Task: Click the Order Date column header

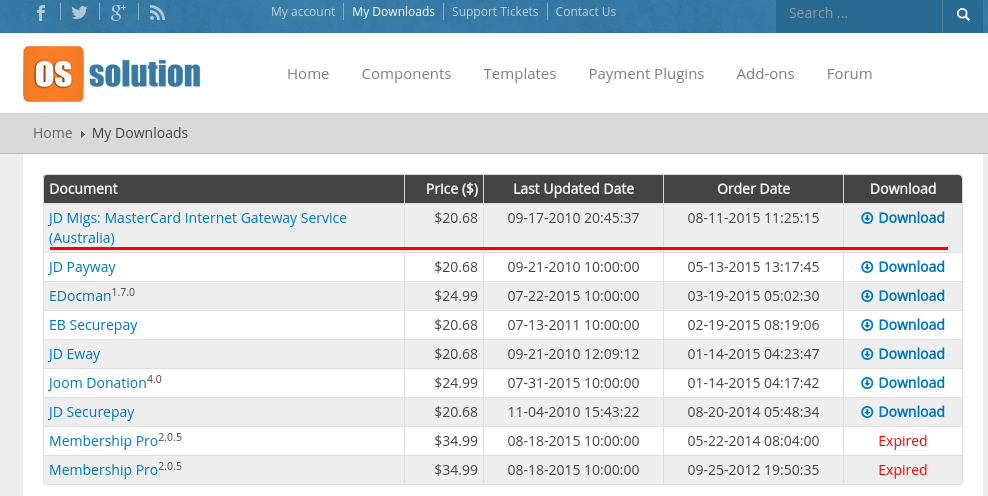Action: click(x=754, y=189)
